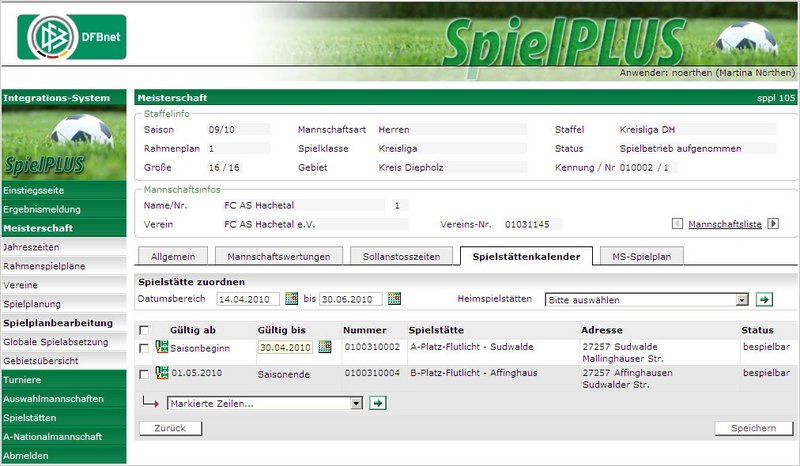The height and width of the screenshot is (466, 800).
Task: Open calendar picker for start date 14.04.2010
Action: coord(292,299)
